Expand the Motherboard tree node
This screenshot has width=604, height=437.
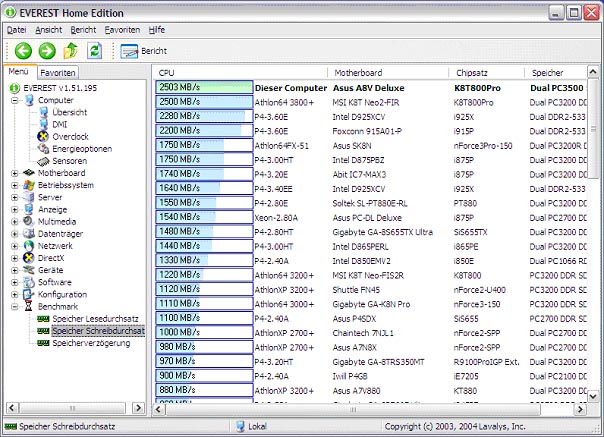(15, 173)
